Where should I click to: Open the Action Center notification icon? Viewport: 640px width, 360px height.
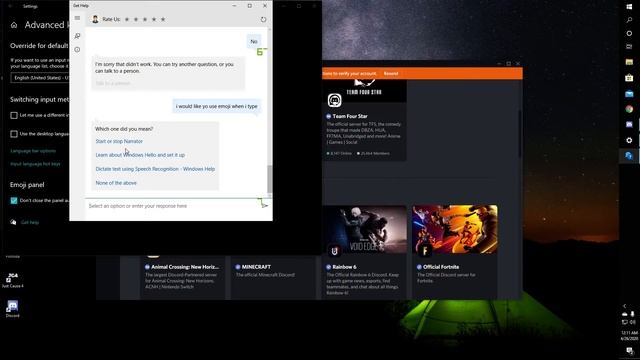click(x=630, y=351)
